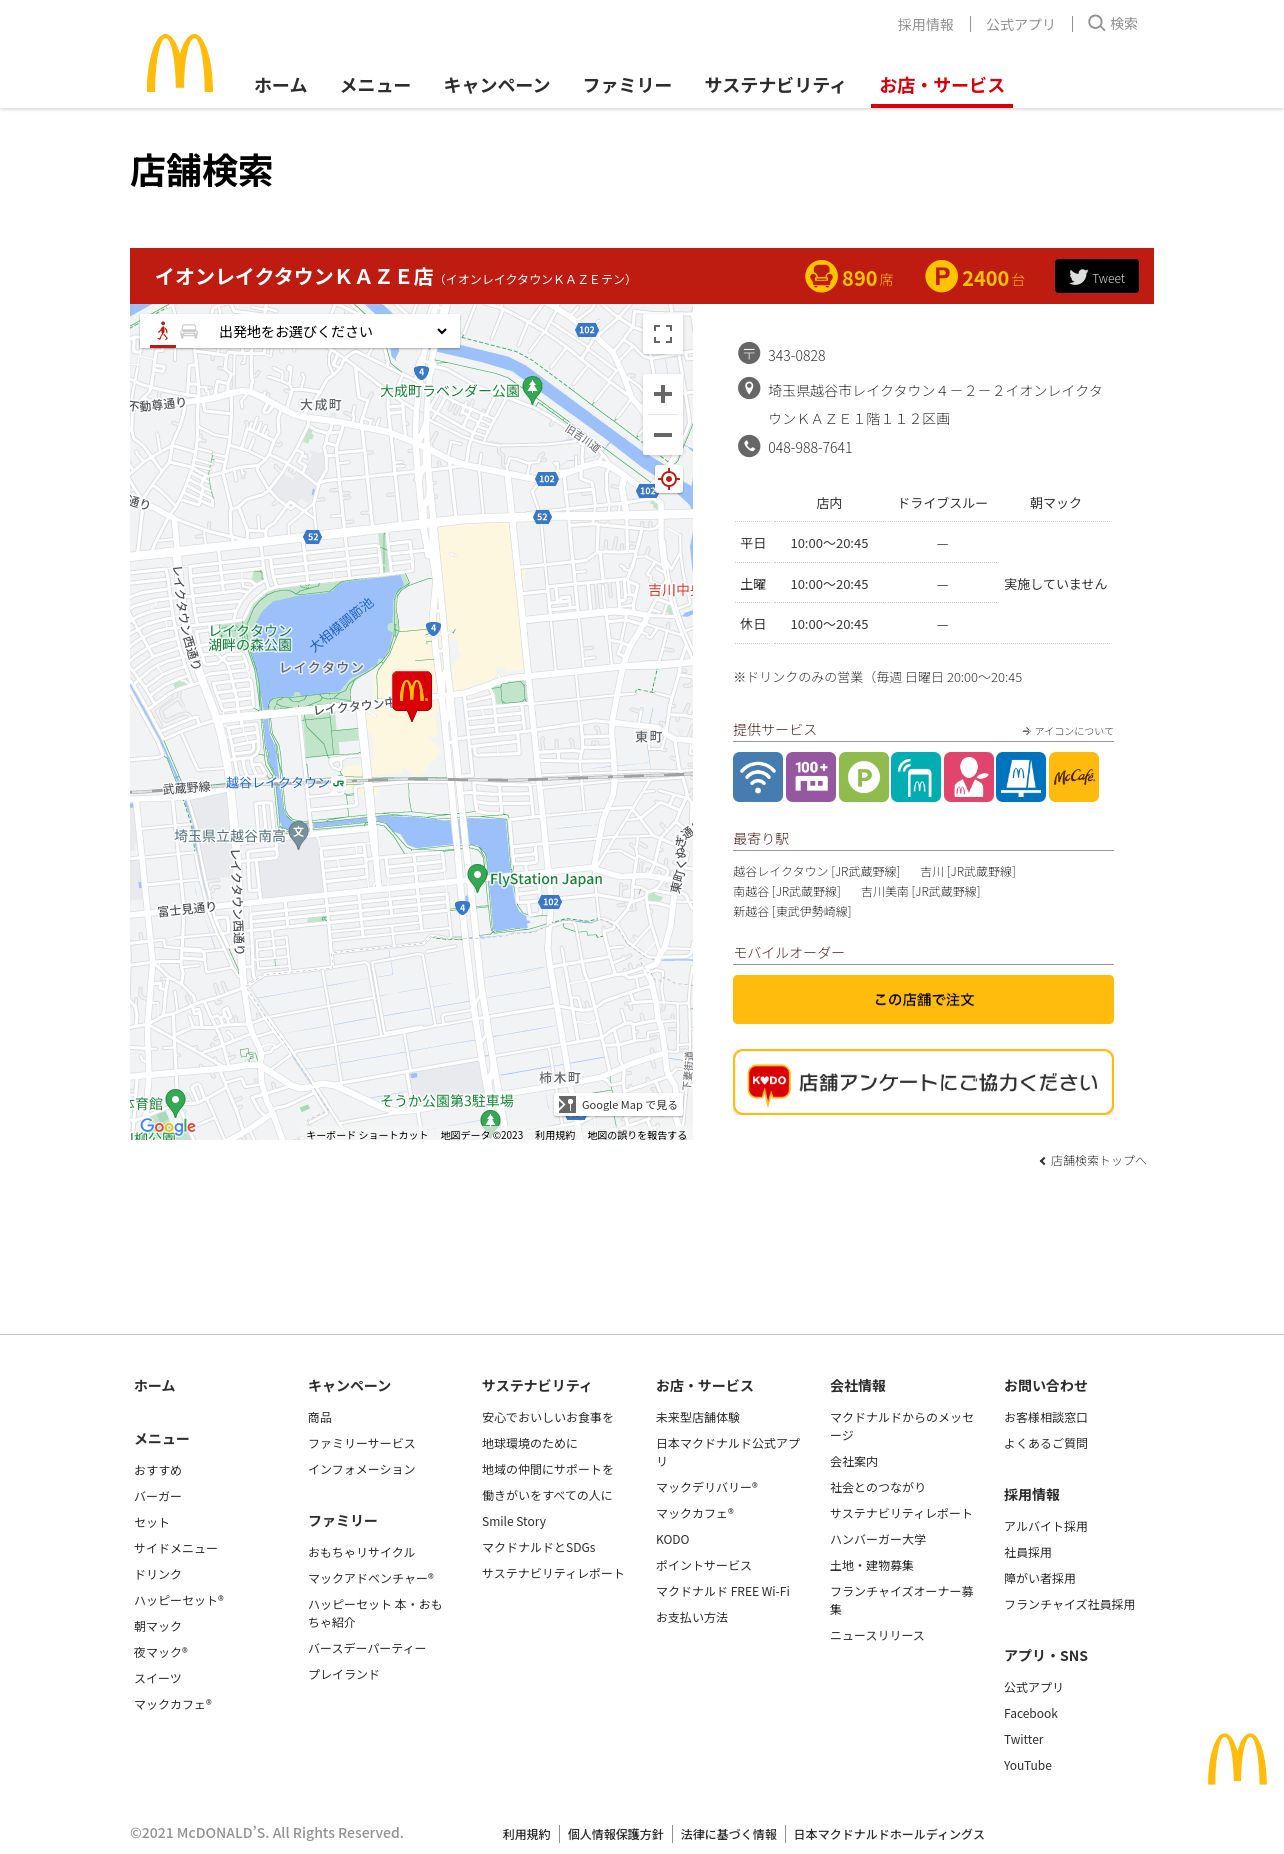Click 地図の誤りを報告する on the map

pyautogui.click(x=637, y=1135)
